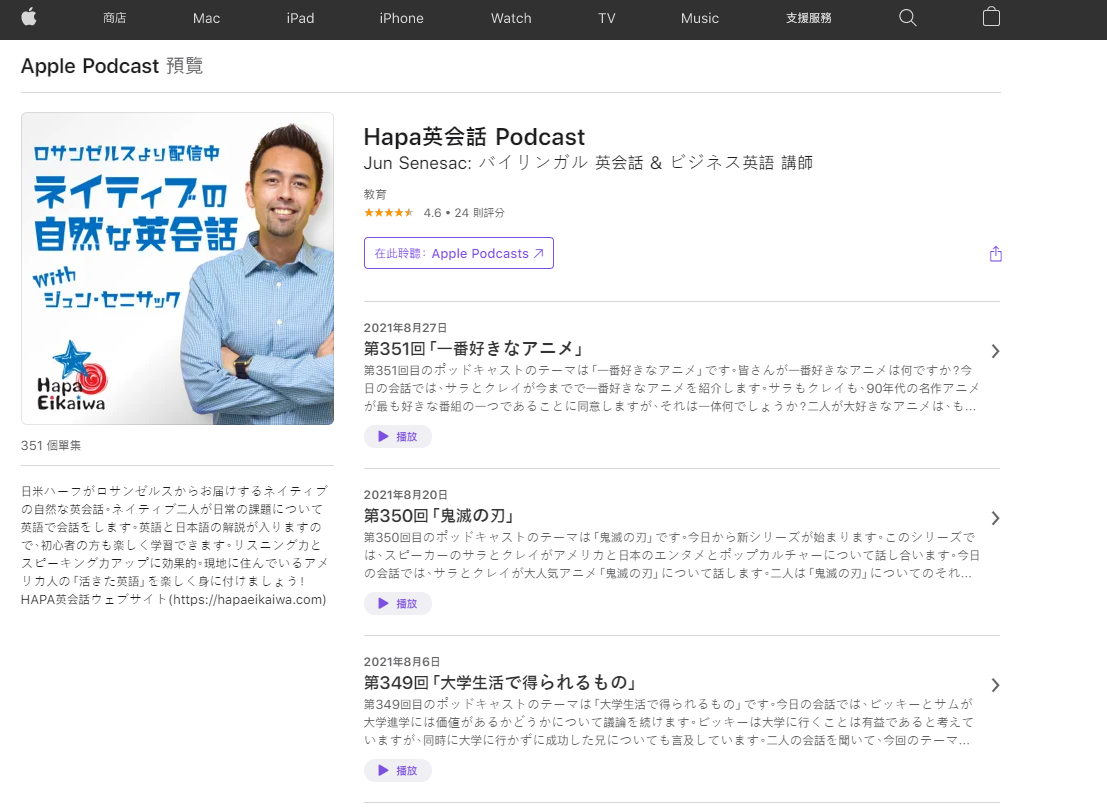
Task: Go to the Mac menu item
Action: [206, 18]
